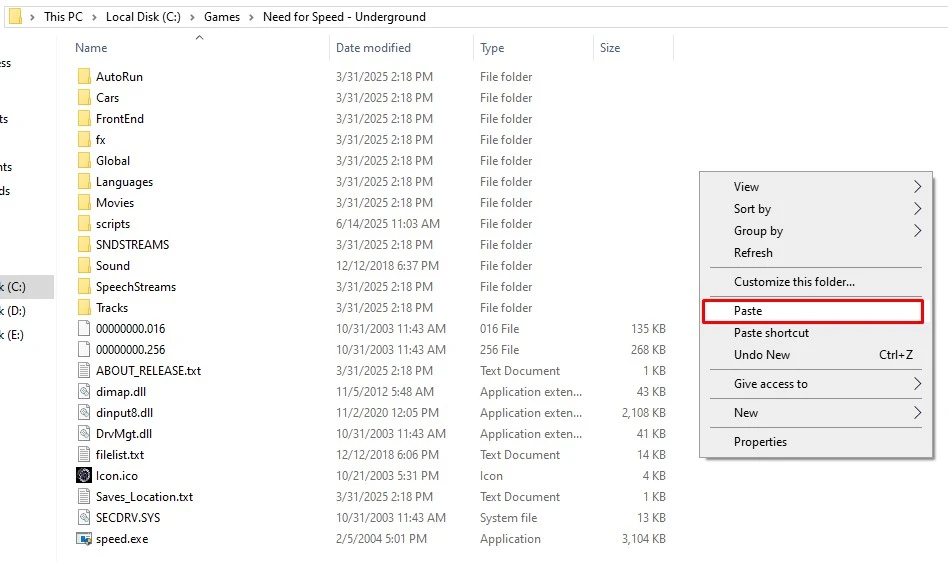Click the ABOUT_RELEASE.txt file name
Viewport: 948px width, 562px height.
click(x=149, y=370)
